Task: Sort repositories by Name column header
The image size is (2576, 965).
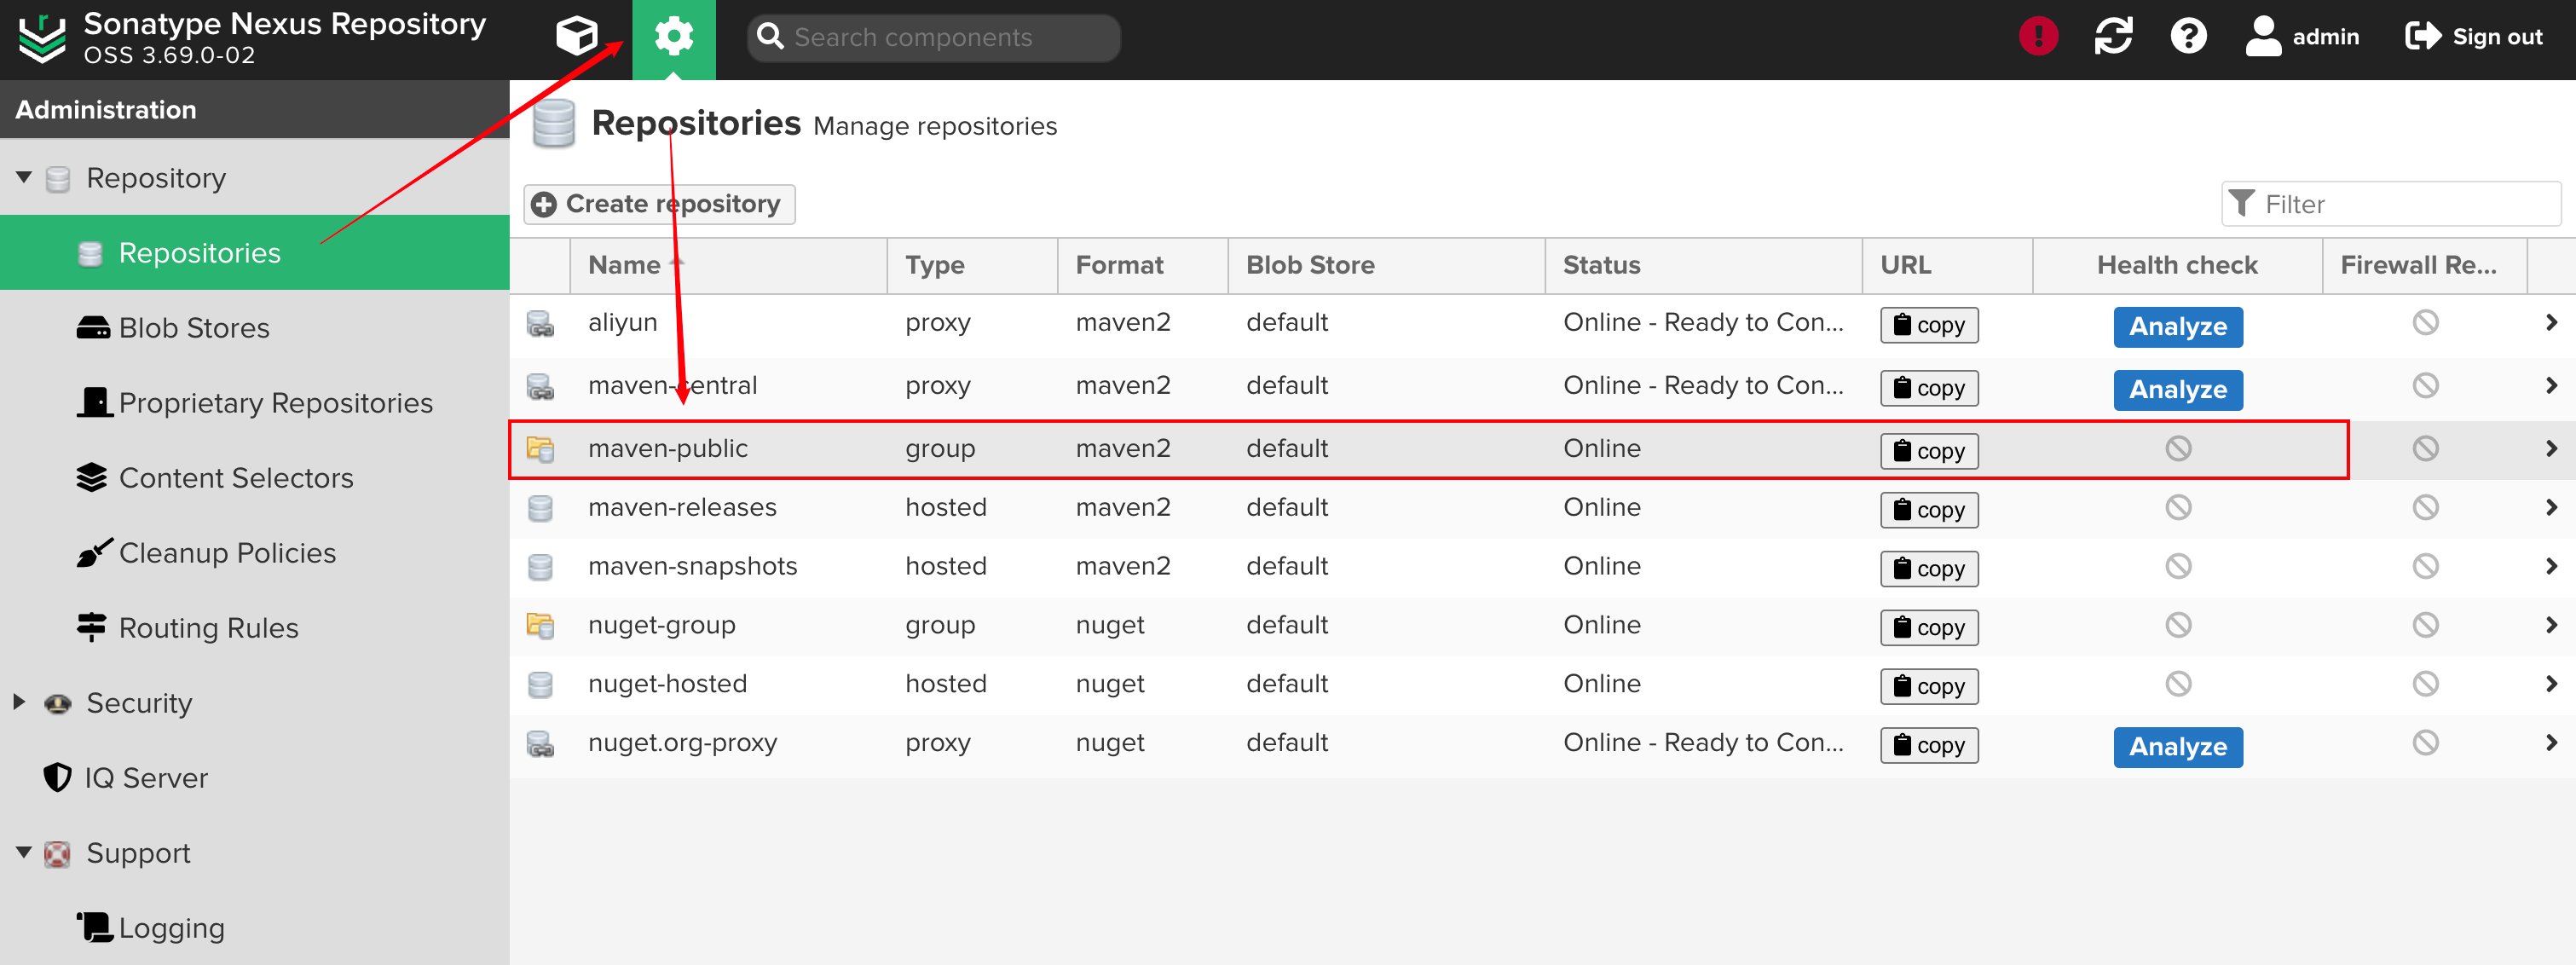Action: (625, 265)
